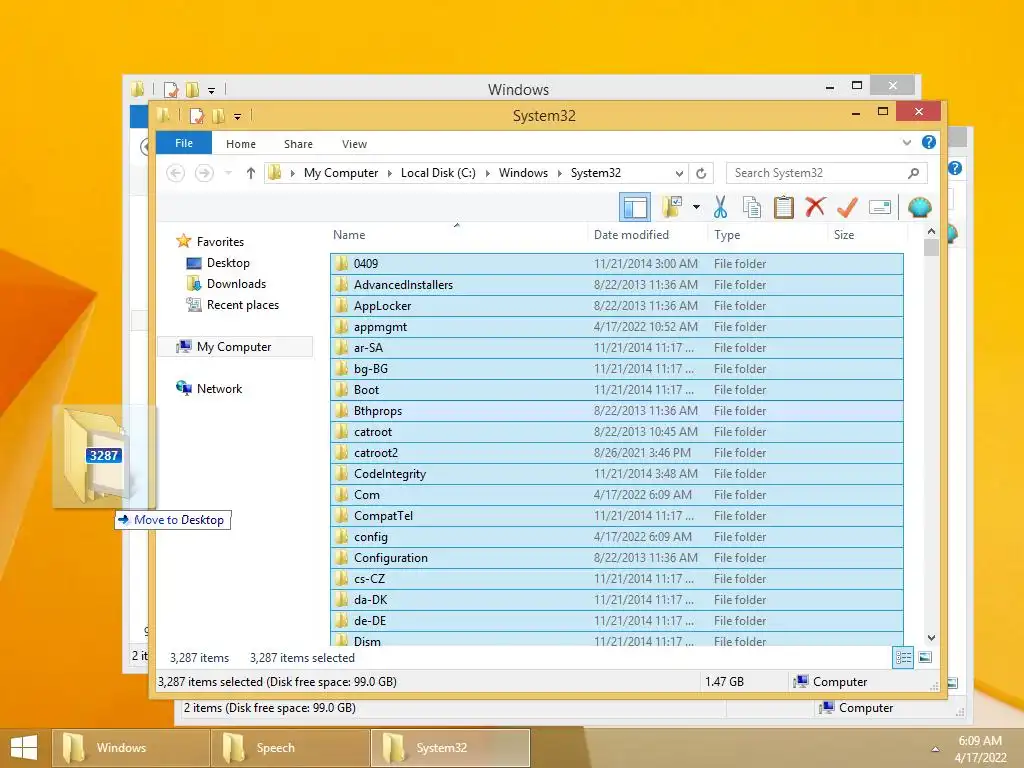Switch to Windows window in taskbar
The image size is (1024, 768).
(131, 748)
